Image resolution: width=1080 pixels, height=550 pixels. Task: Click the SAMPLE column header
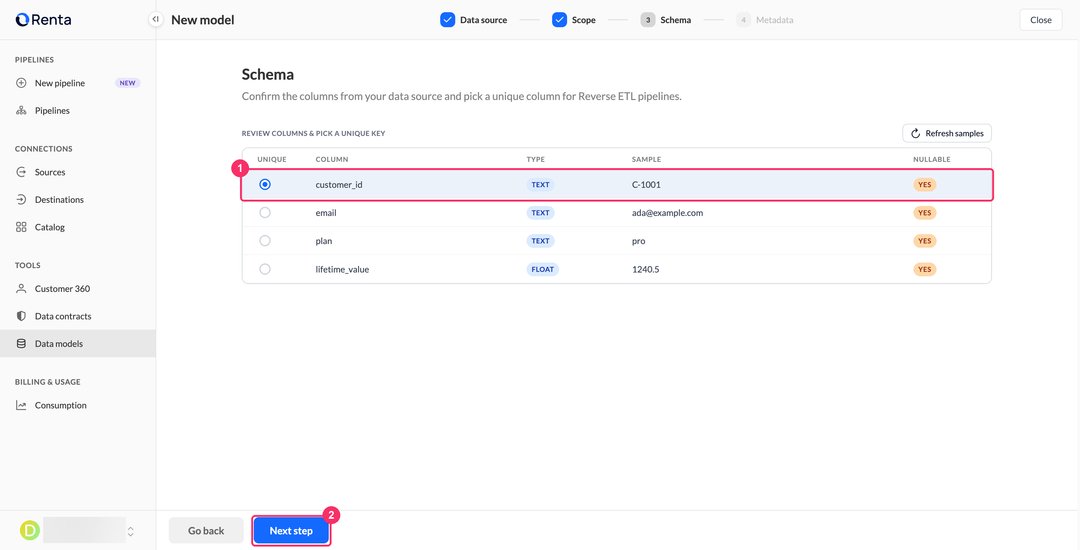(646, 159)
